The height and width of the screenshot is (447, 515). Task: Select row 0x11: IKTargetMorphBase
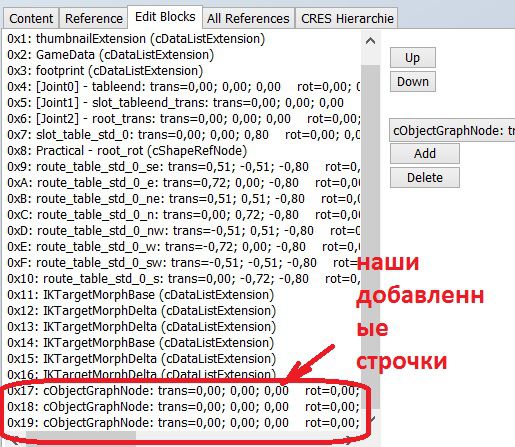182,295
